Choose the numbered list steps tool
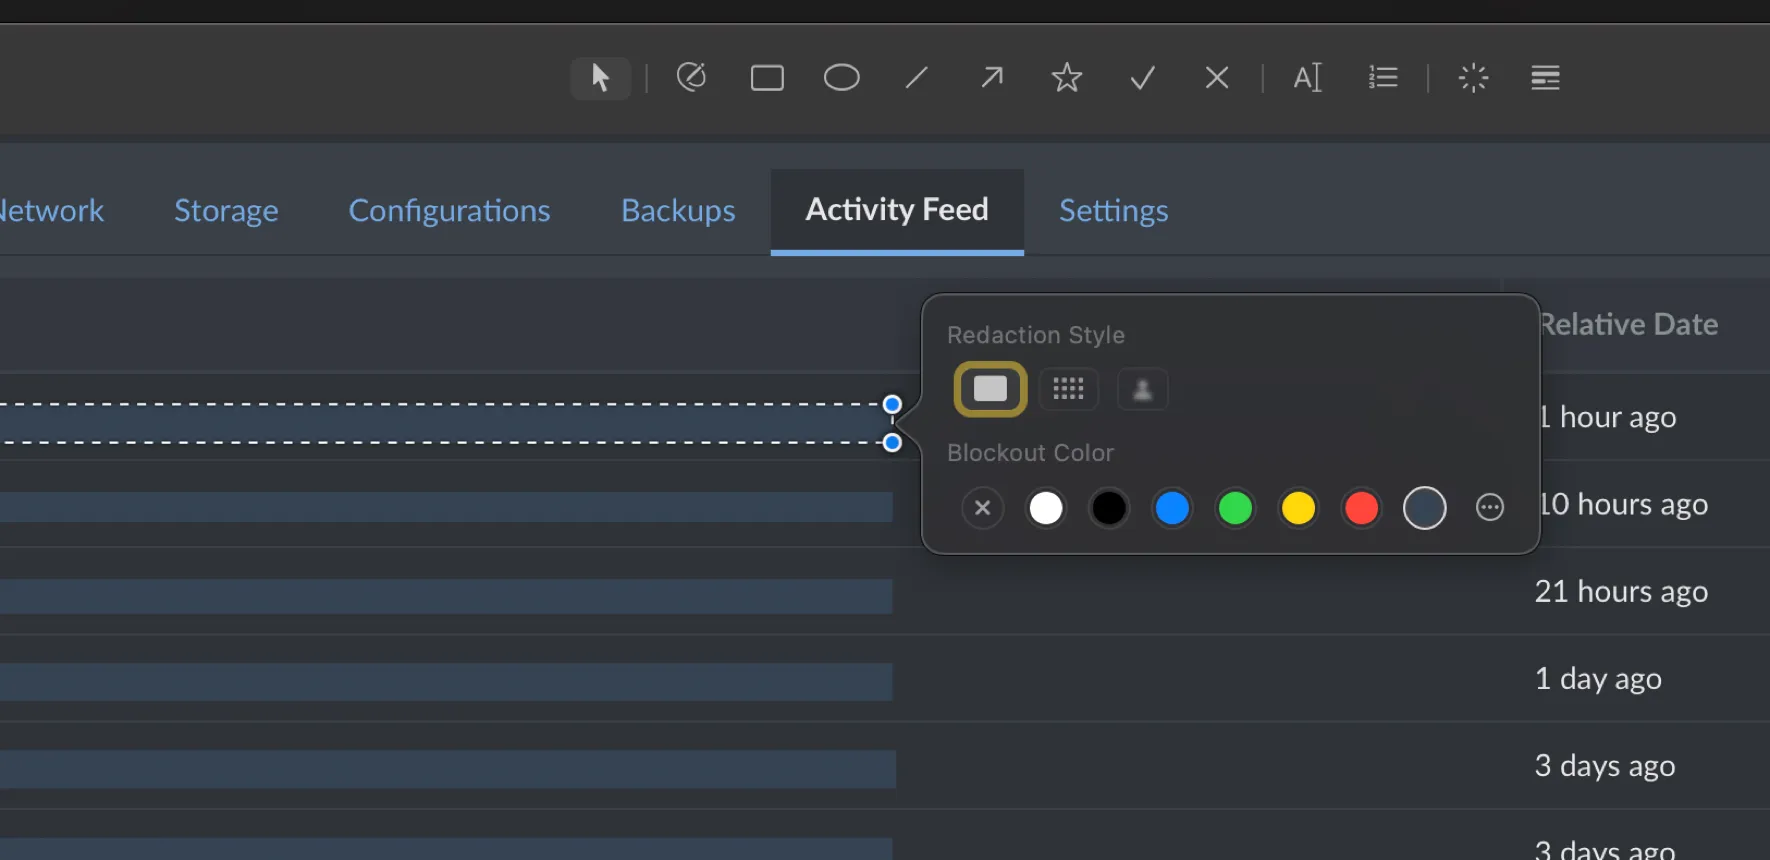The image size is (1770, 860). [1383, 77]
